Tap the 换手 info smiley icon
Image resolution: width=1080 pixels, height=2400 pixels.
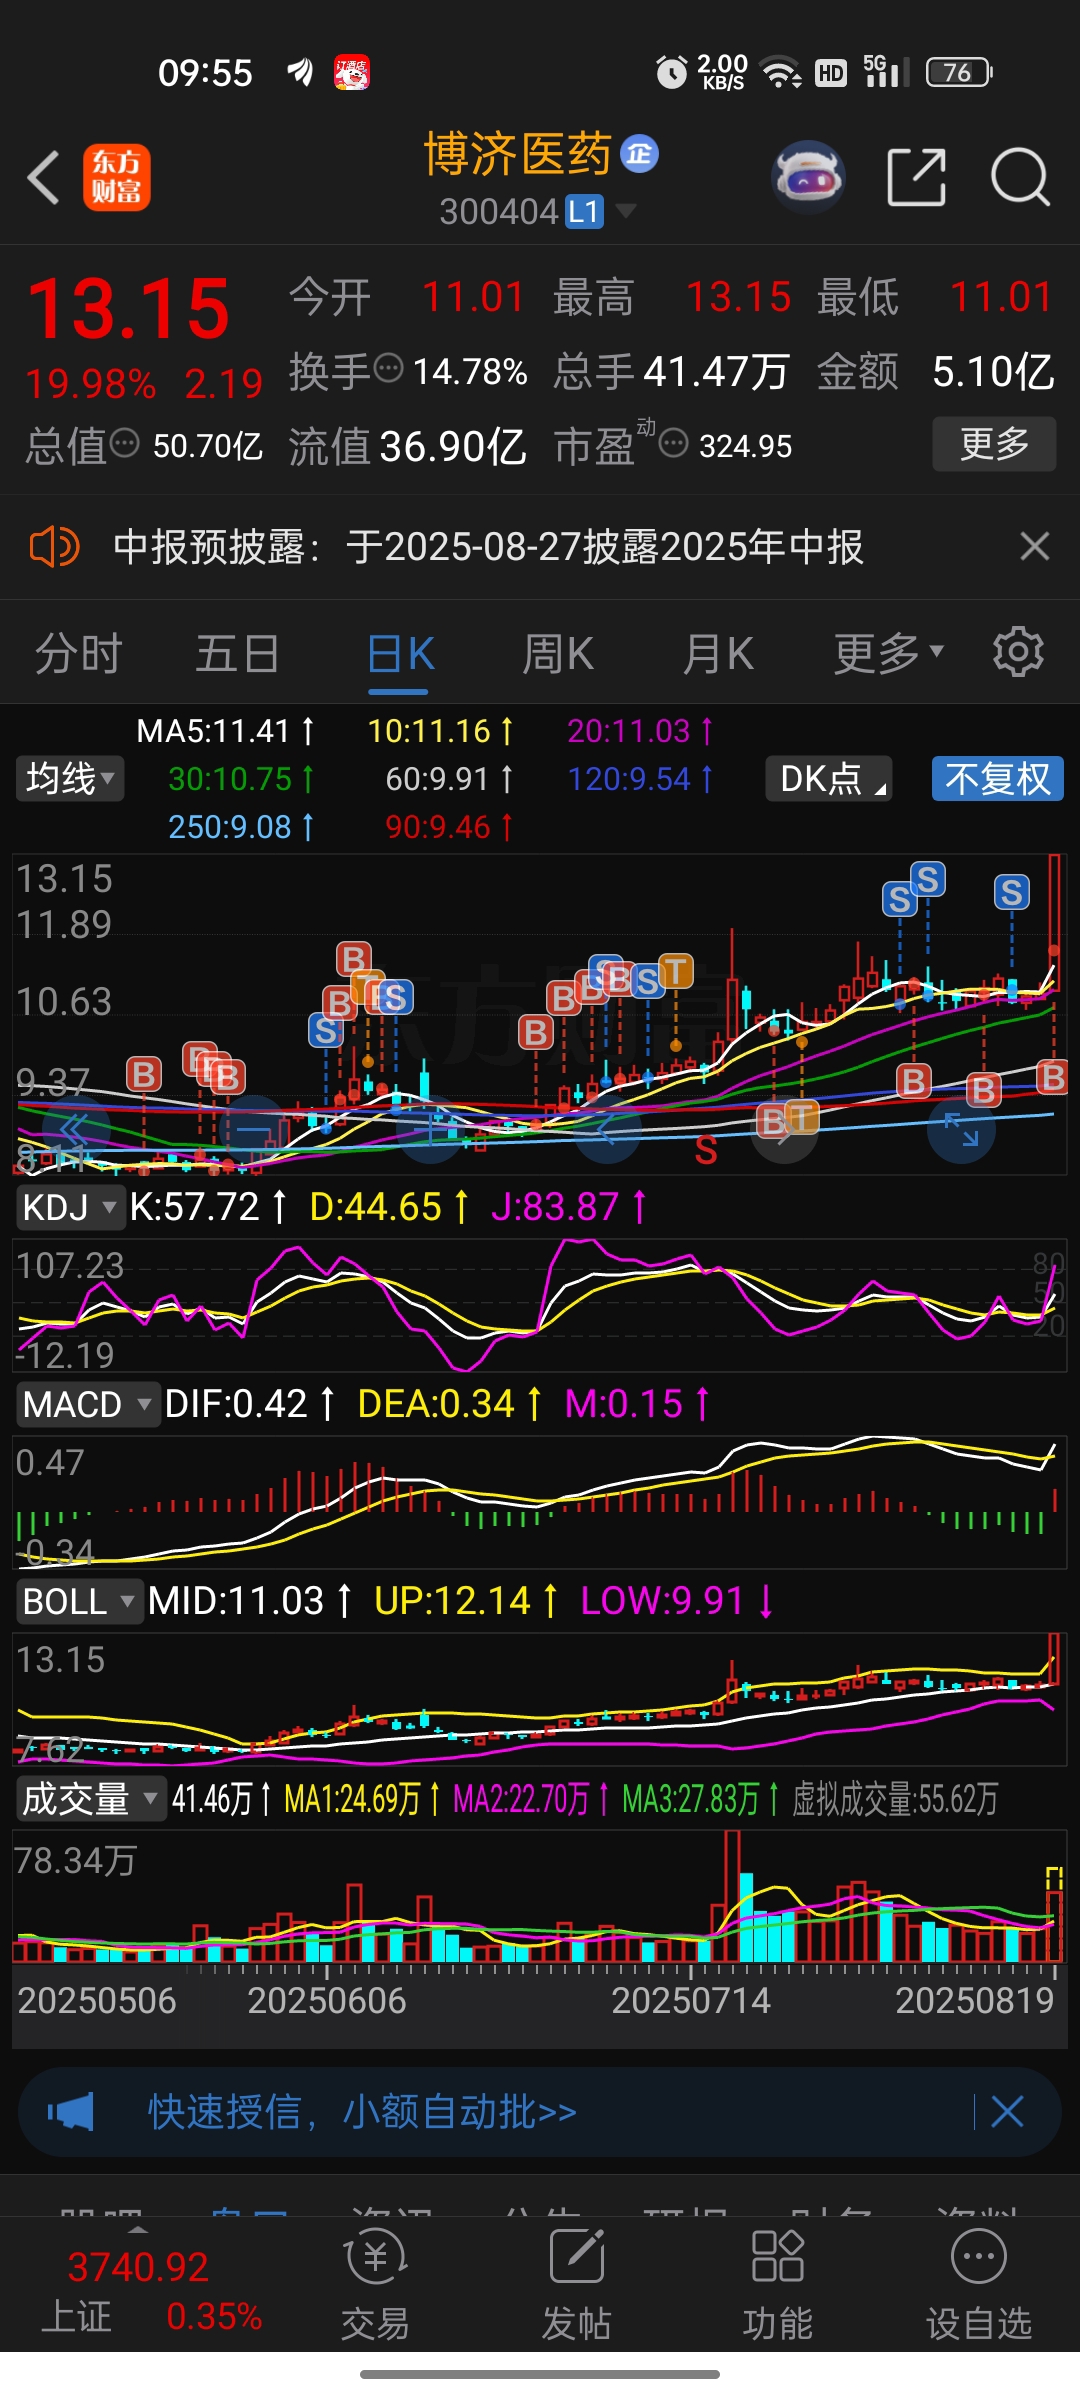[388, 368]
